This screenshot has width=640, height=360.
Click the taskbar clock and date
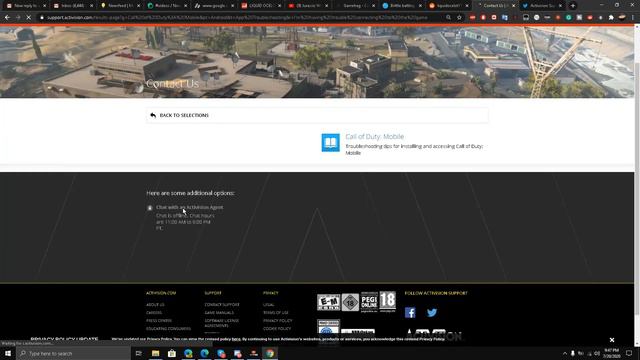611,353
